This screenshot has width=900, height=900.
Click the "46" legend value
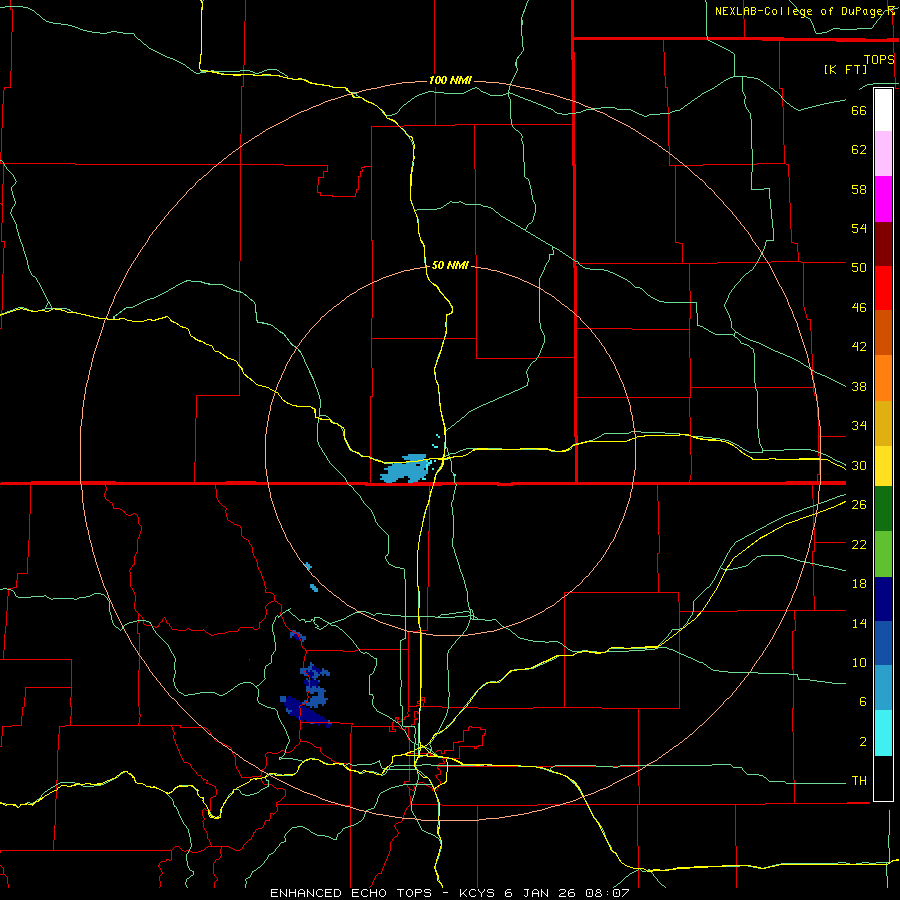click(x=859, y=308)
